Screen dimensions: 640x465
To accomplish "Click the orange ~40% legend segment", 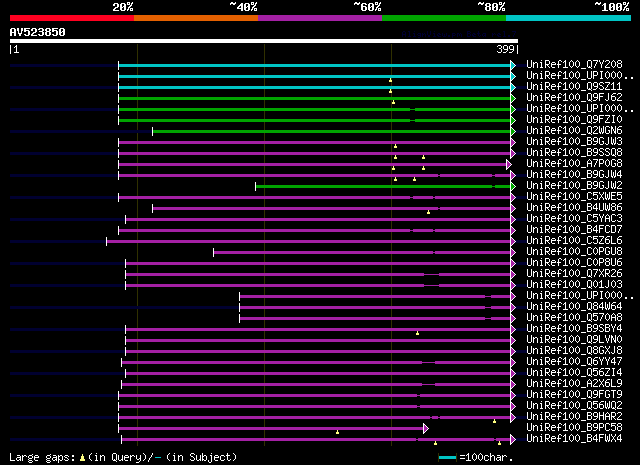I will point(196,18).
